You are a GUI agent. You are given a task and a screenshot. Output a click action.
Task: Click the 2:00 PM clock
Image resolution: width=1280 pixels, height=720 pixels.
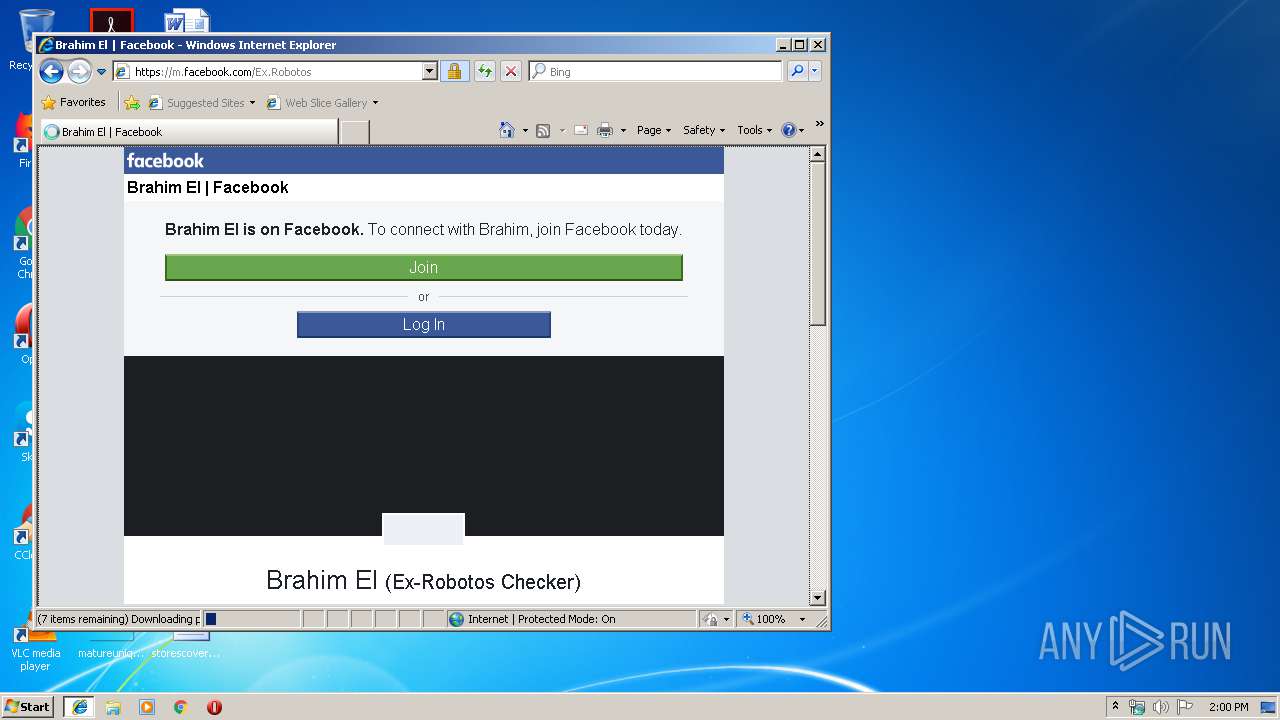(x=1228, y=707)
